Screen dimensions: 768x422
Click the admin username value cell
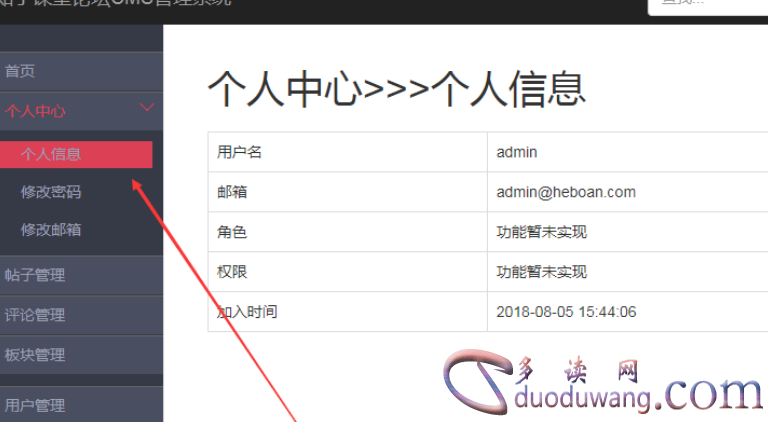(517, 152)
